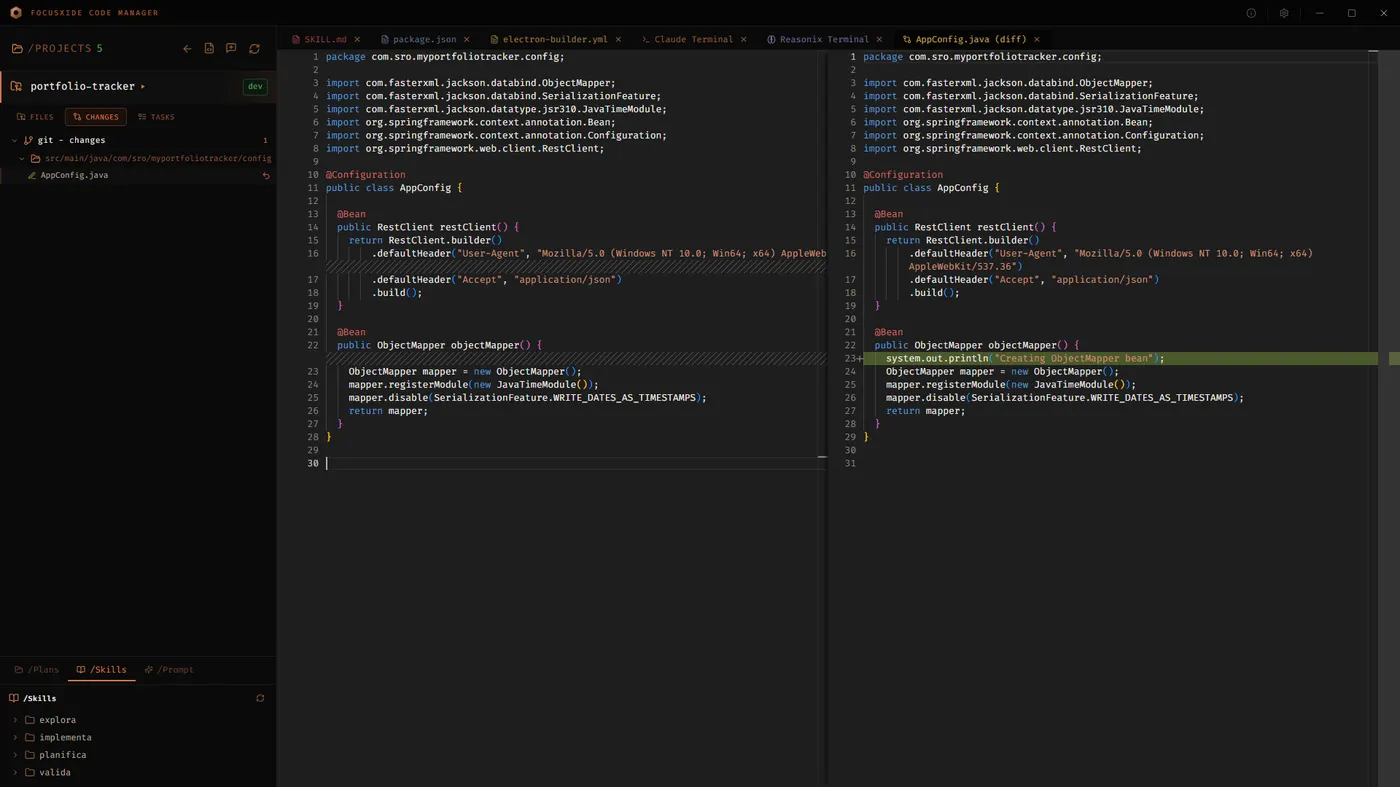Click the planifica folder icon
Image resolution: width=1400 pixels, height=787 pixels.
point(30,755)
